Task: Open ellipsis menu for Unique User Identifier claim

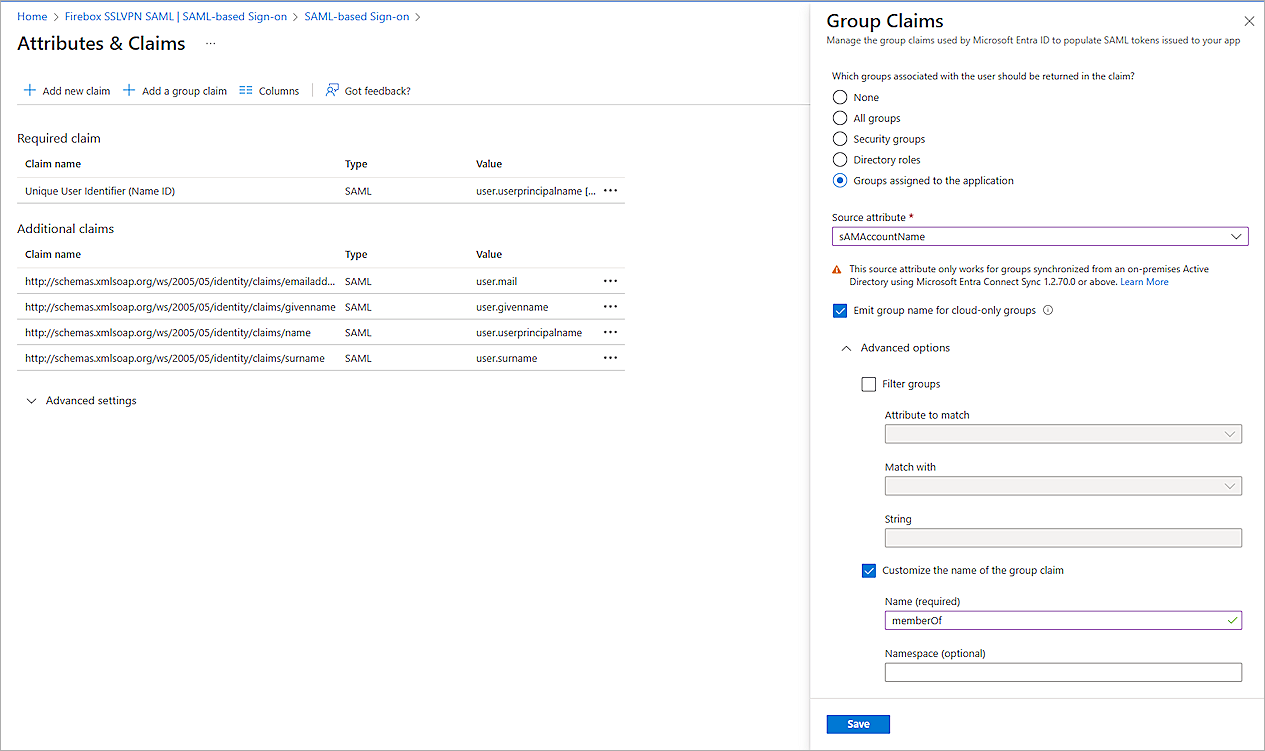Action: tap(610, 191)
